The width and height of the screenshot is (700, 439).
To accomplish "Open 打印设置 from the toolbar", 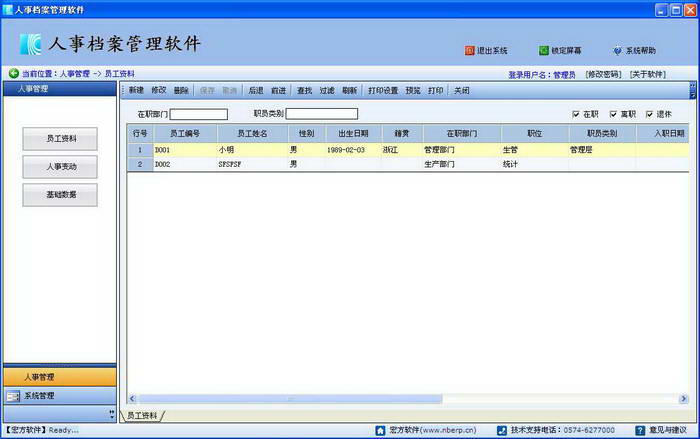I will click(383, 90).
